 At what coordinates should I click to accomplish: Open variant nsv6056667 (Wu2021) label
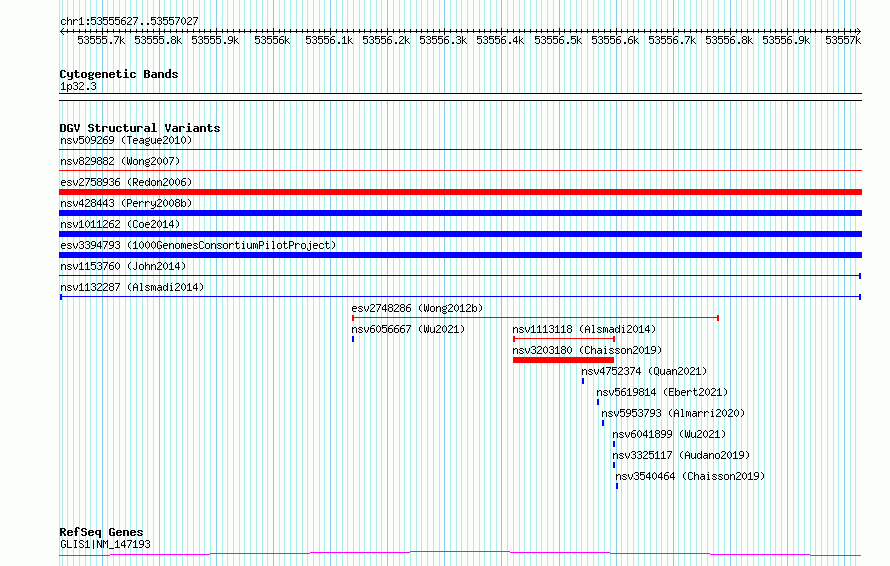tap(408, 329)
